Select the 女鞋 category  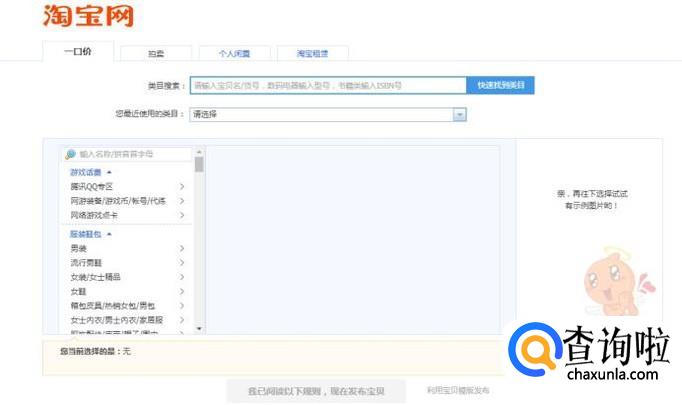79,291
